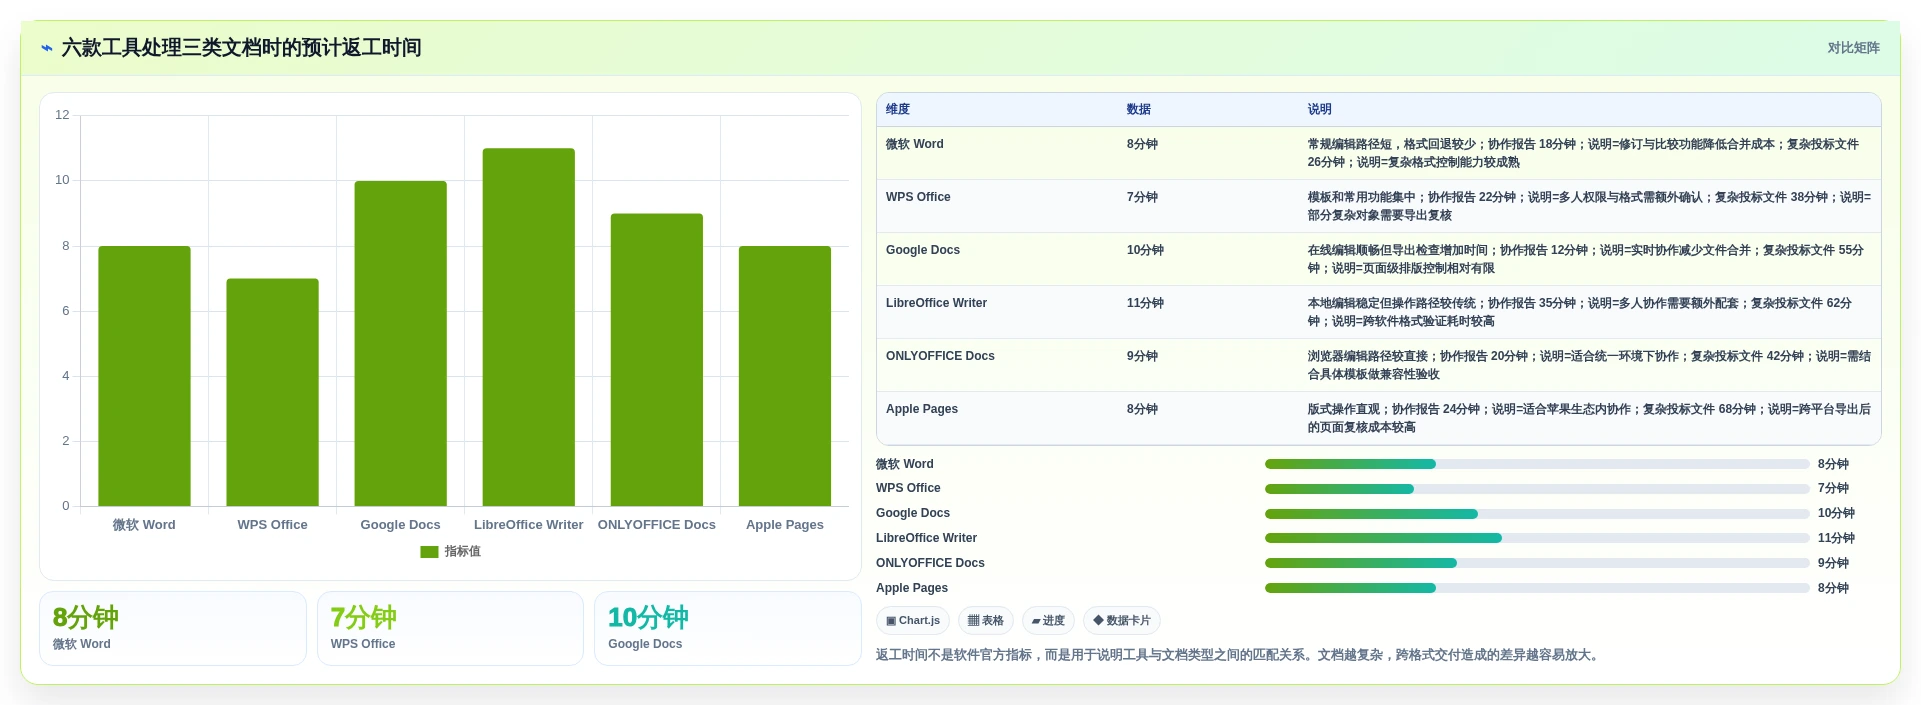Image resolution: width=1921 pixels, height=705 pixels.
Task: Click the description starting 模板和常用功能集中
Action: pyautogui.click(x=1589, y=206)
